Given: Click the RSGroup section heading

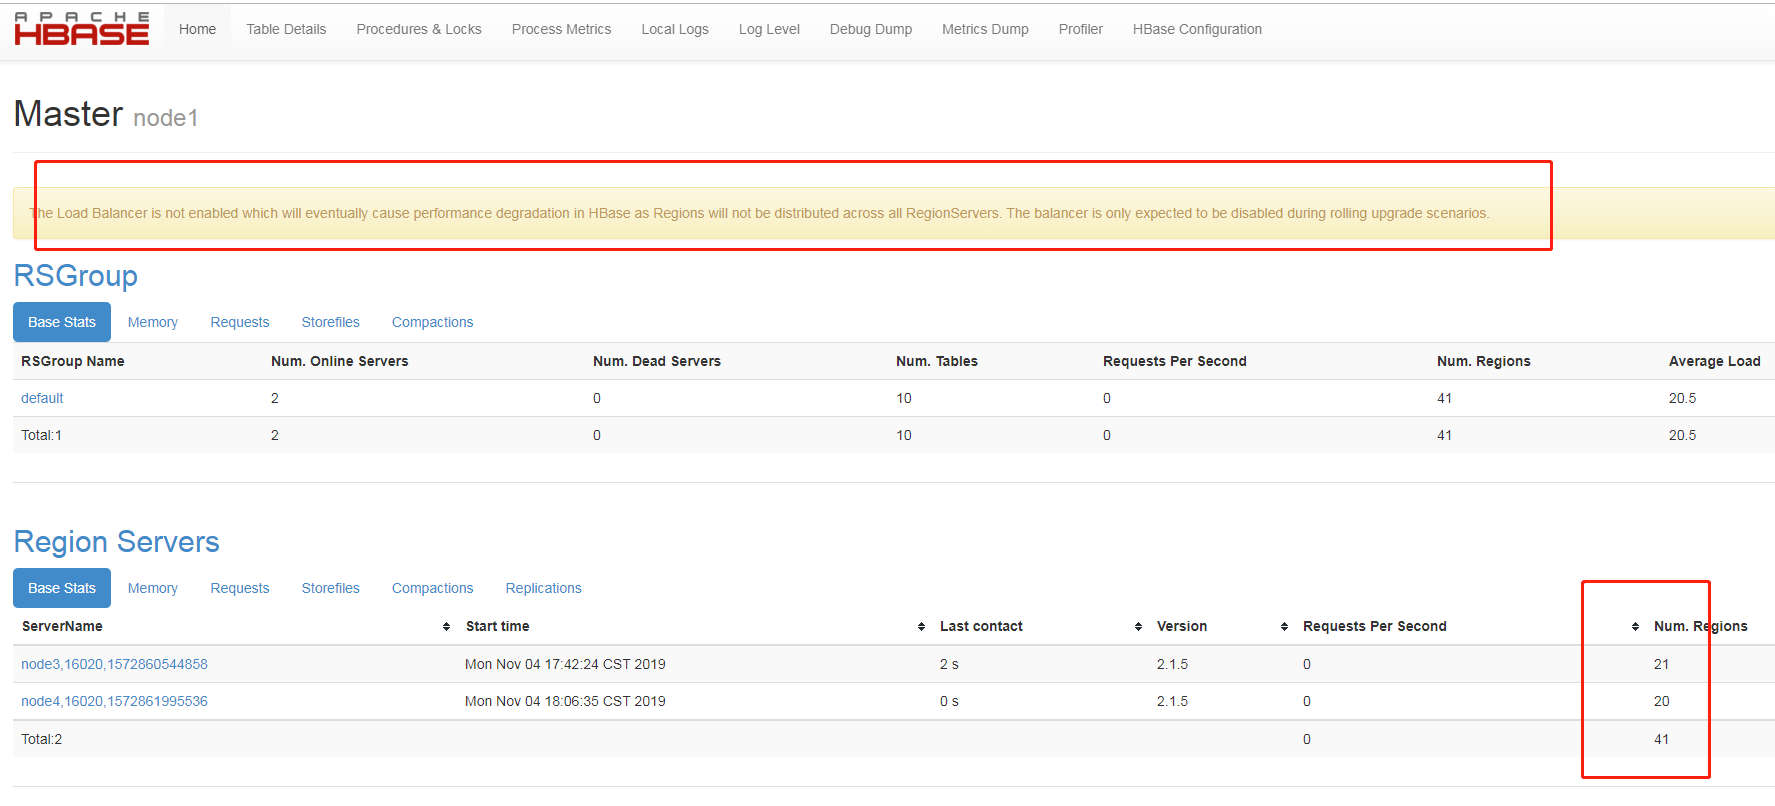Looking at the screenshot, I should (76, 275).
